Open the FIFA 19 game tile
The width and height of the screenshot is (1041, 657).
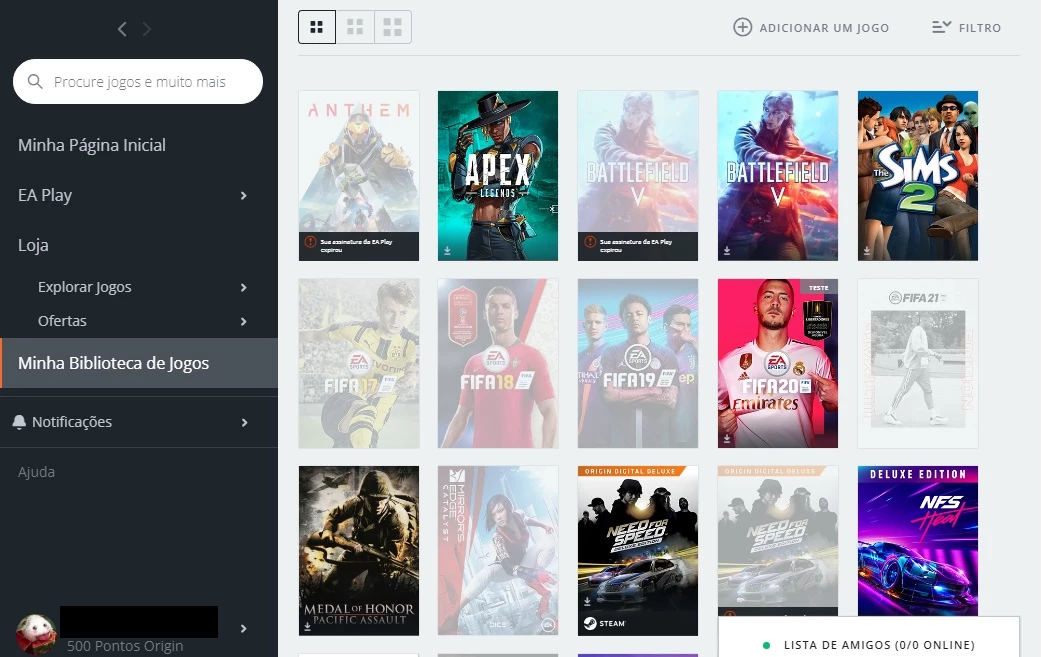(638, 364)
